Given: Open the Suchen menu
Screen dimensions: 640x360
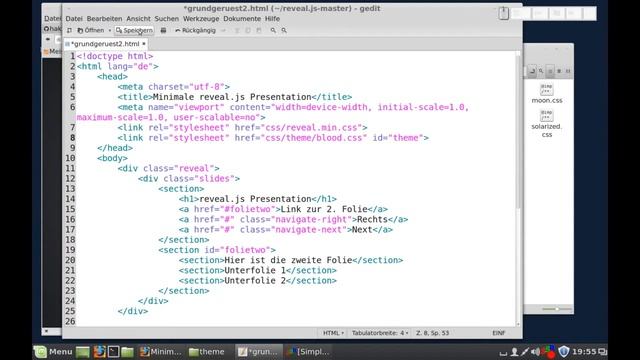Looking at the screenshot, I should pyautogui.click(x=167, y=18).
